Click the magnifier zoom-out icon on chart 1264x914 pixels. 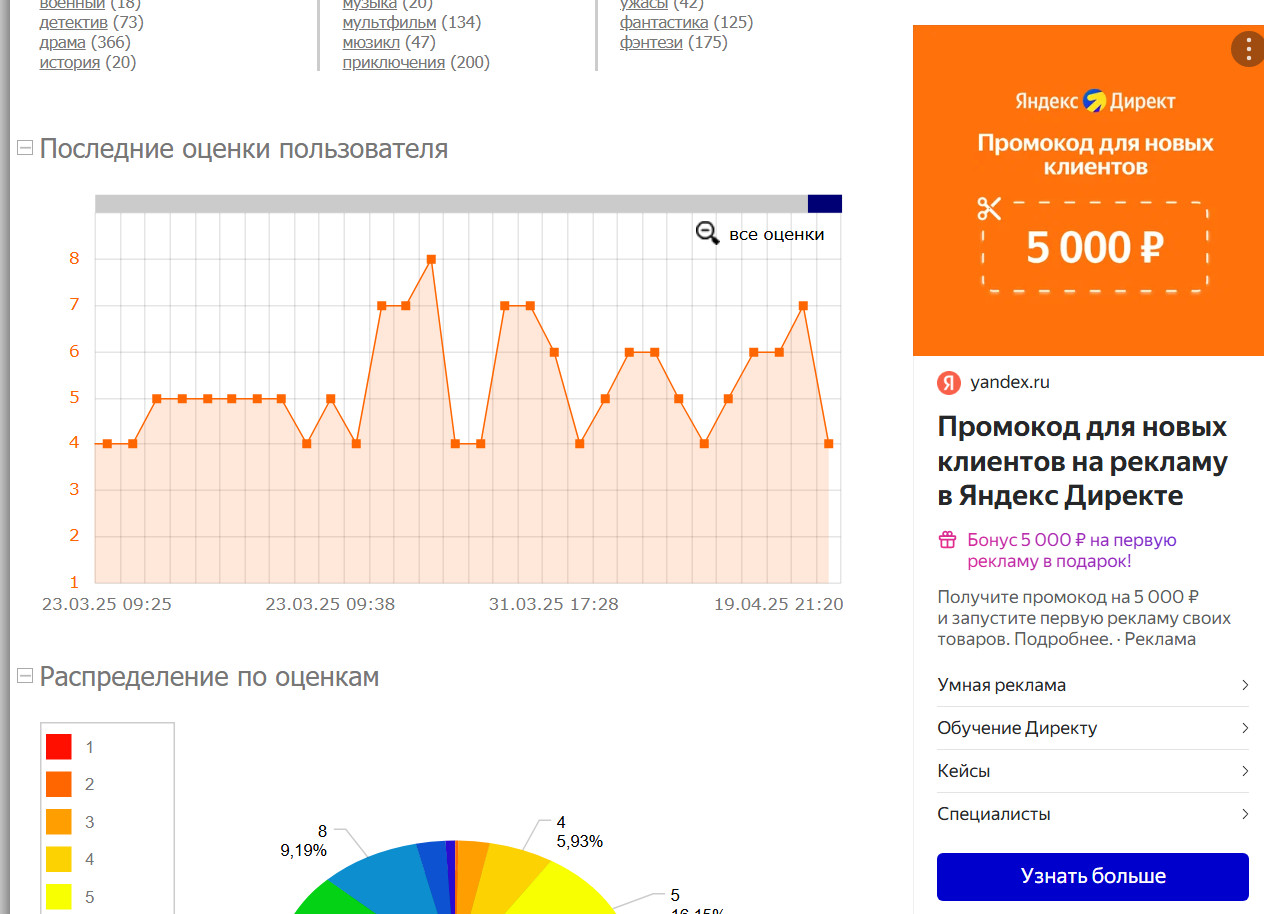707,234
